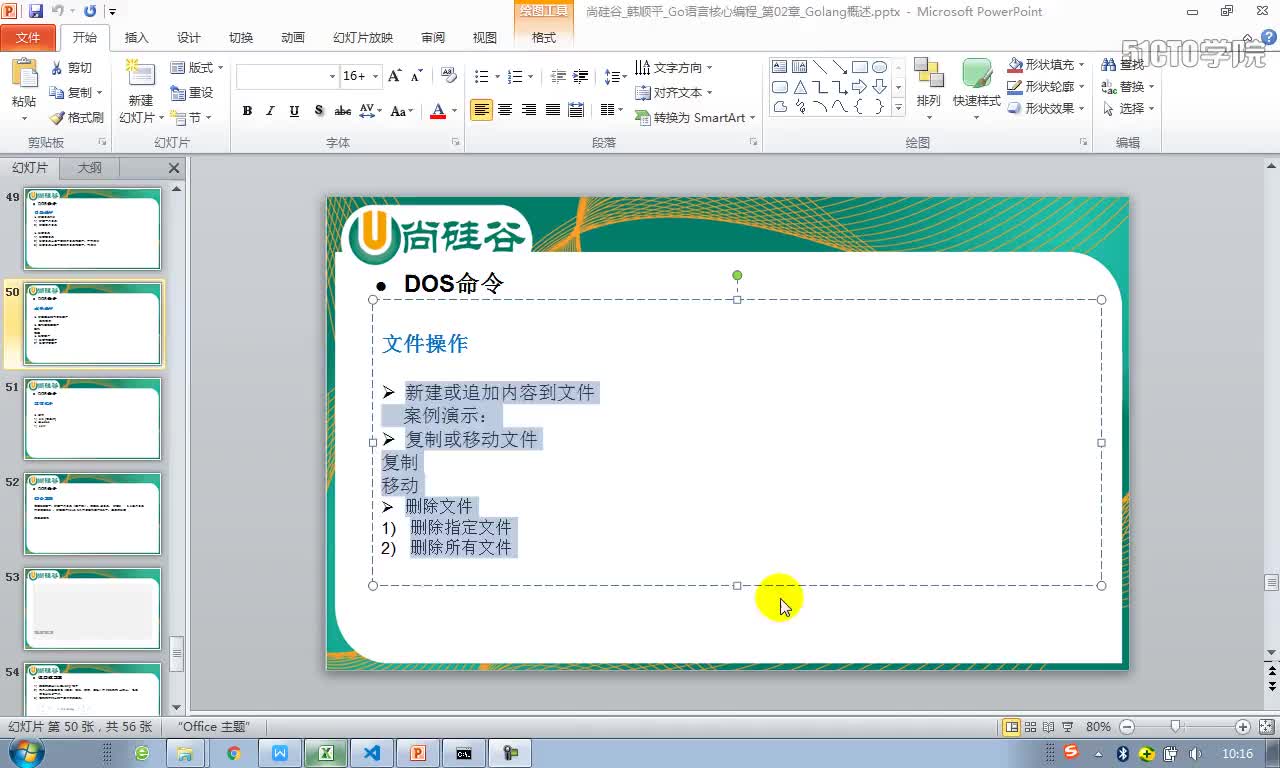
Task: Select the text box shape in gallery
Action: [x=780, y=67]
